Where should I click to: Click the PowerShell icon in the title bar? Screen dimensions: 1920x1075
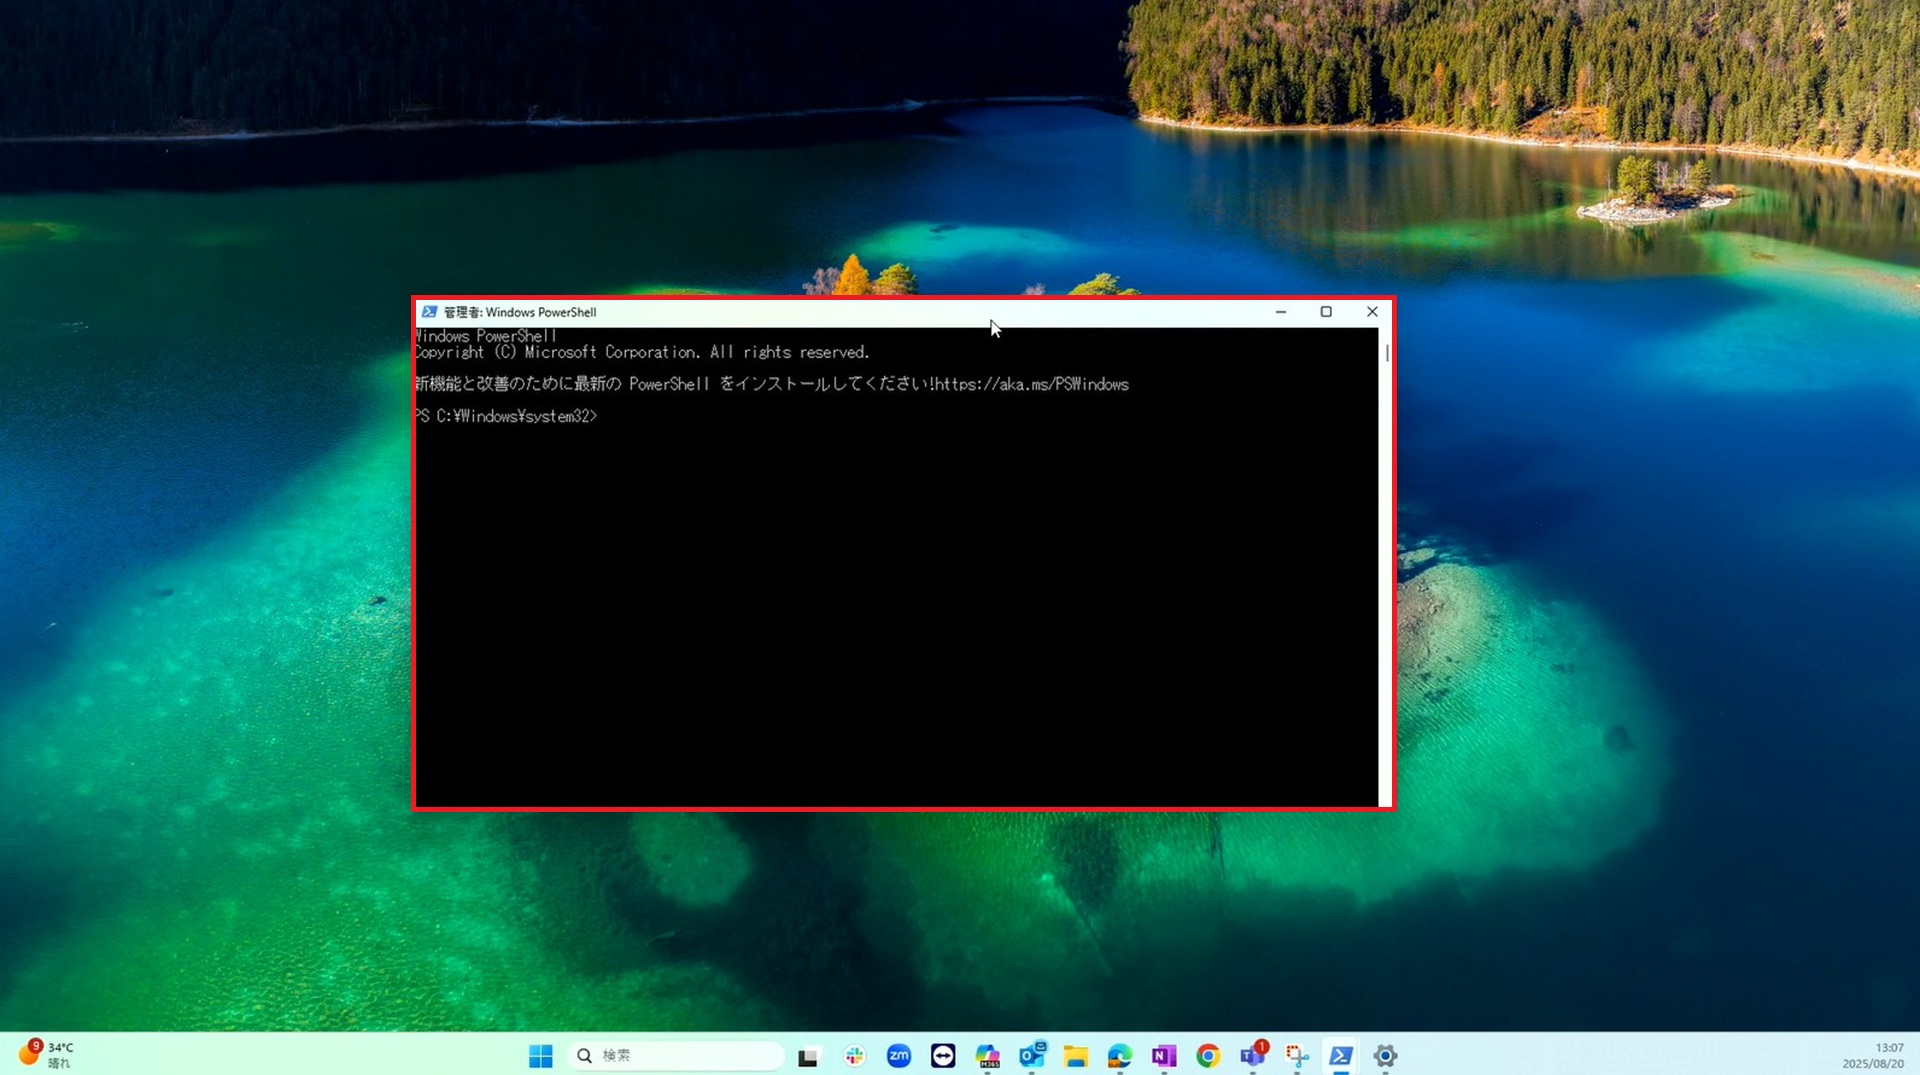coord(429,312)
